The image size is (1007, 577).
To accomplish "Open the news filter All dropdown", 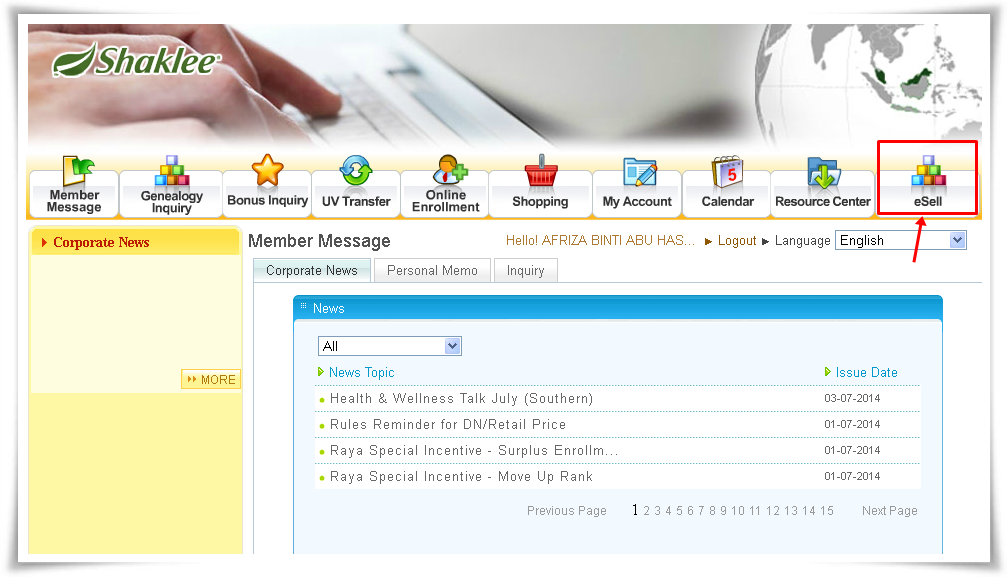I will click(x=390, y=346).
